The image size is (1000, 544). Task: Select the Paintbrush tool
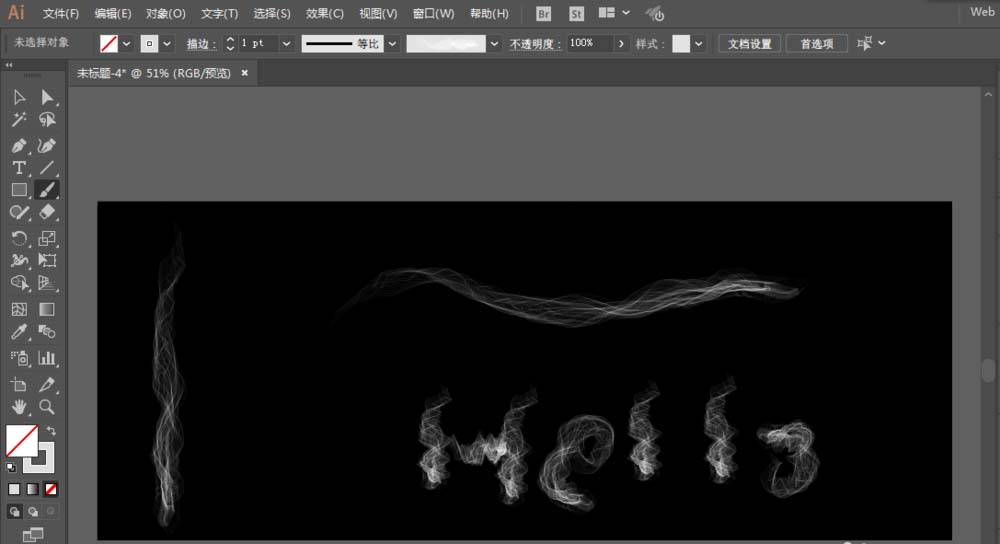point(47,190)
